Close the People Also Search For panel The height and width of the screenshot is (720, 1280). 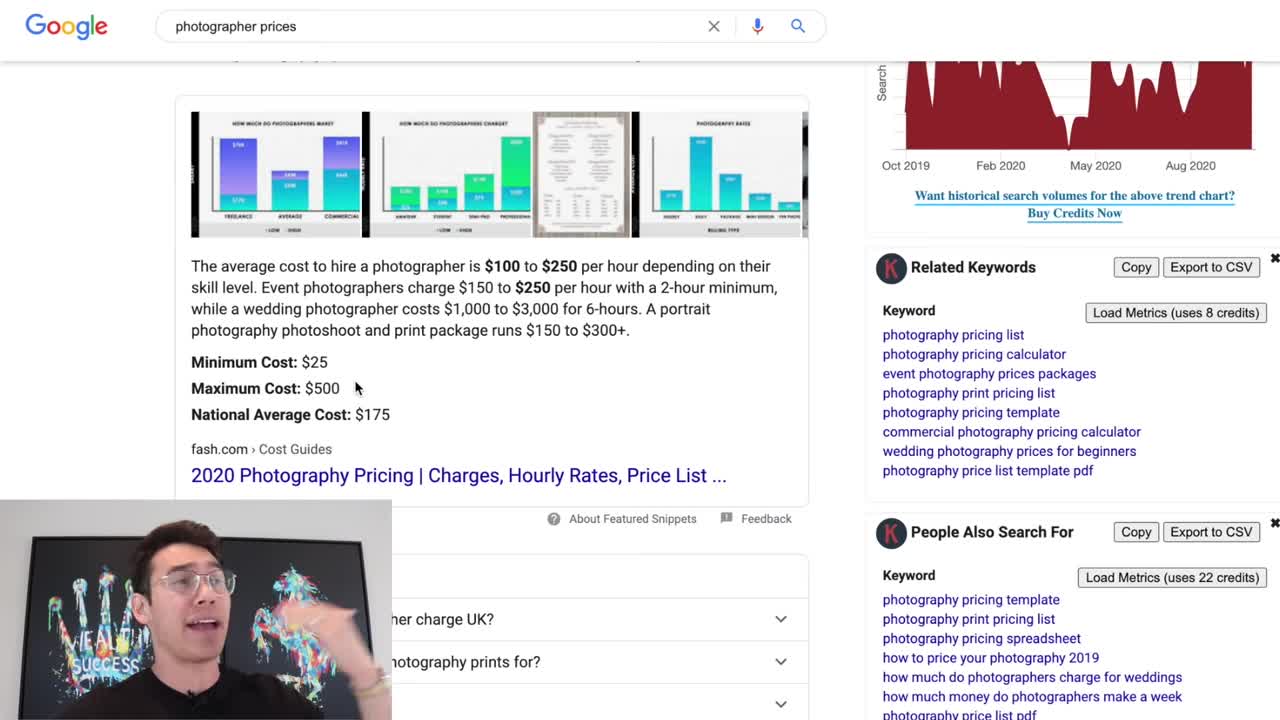click(x=1274, y=524)
